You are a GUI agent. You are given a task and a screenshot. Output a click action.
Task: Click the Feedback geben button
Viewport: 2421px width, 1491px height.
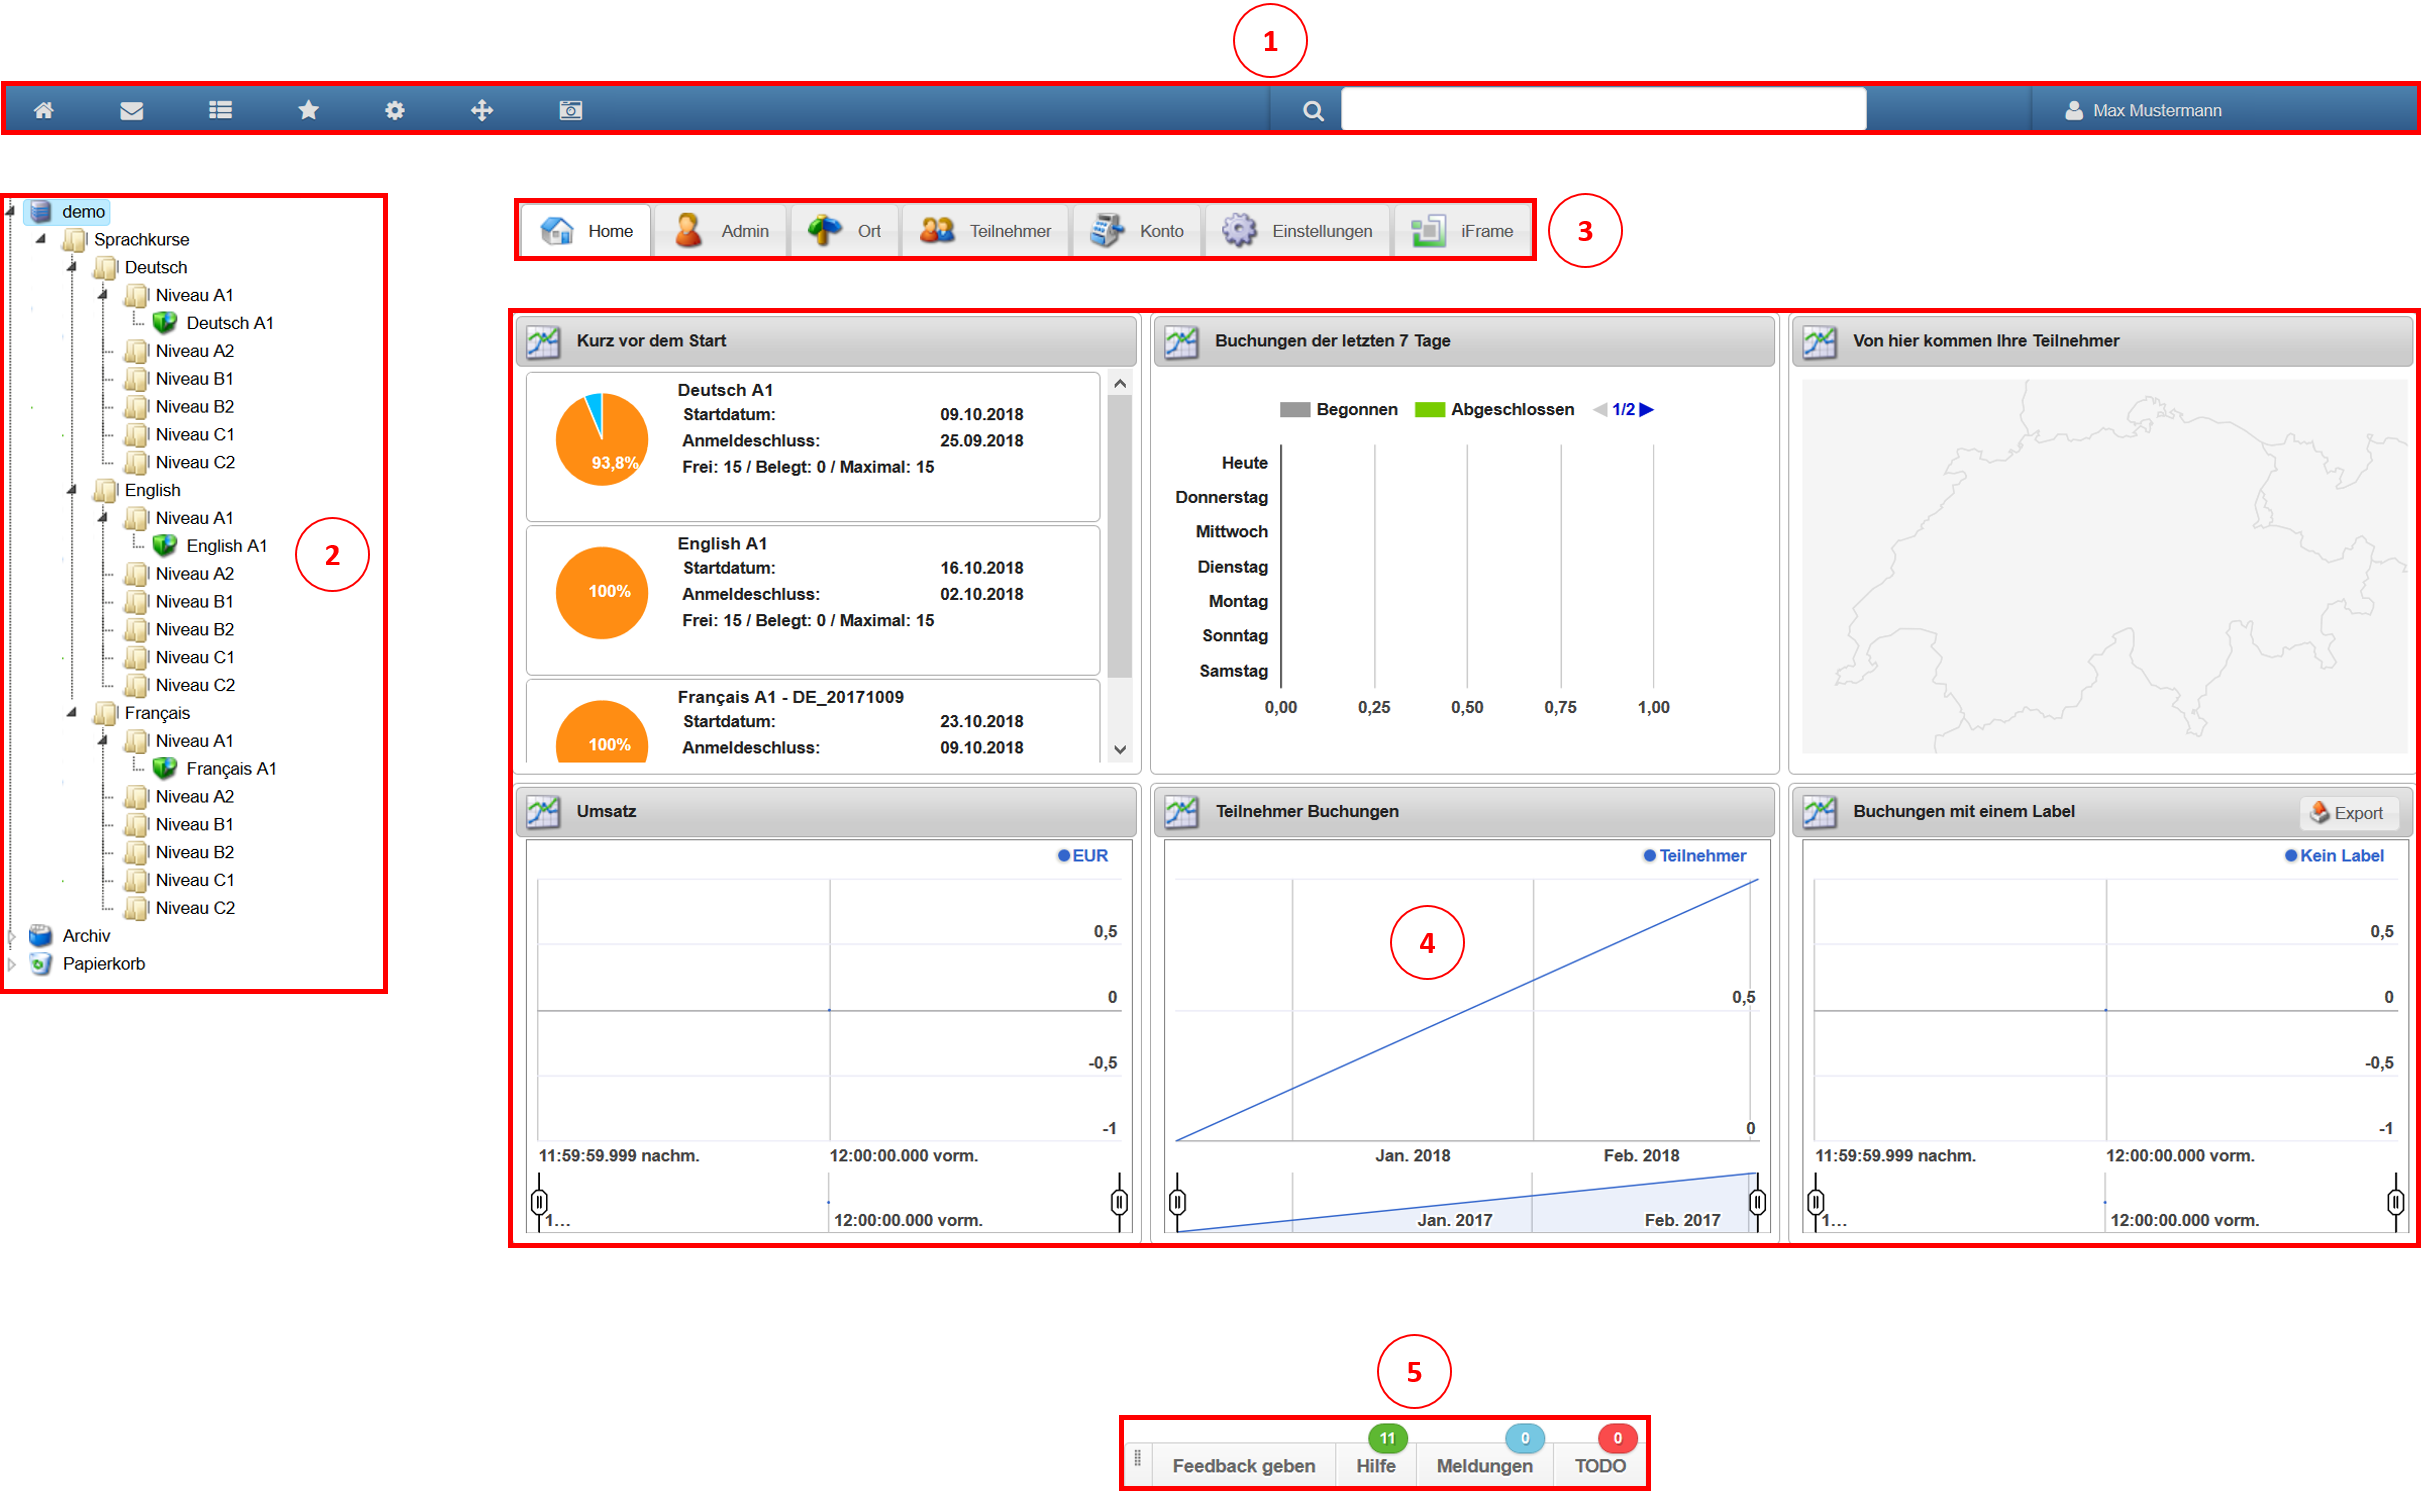pos(1243,1465)
